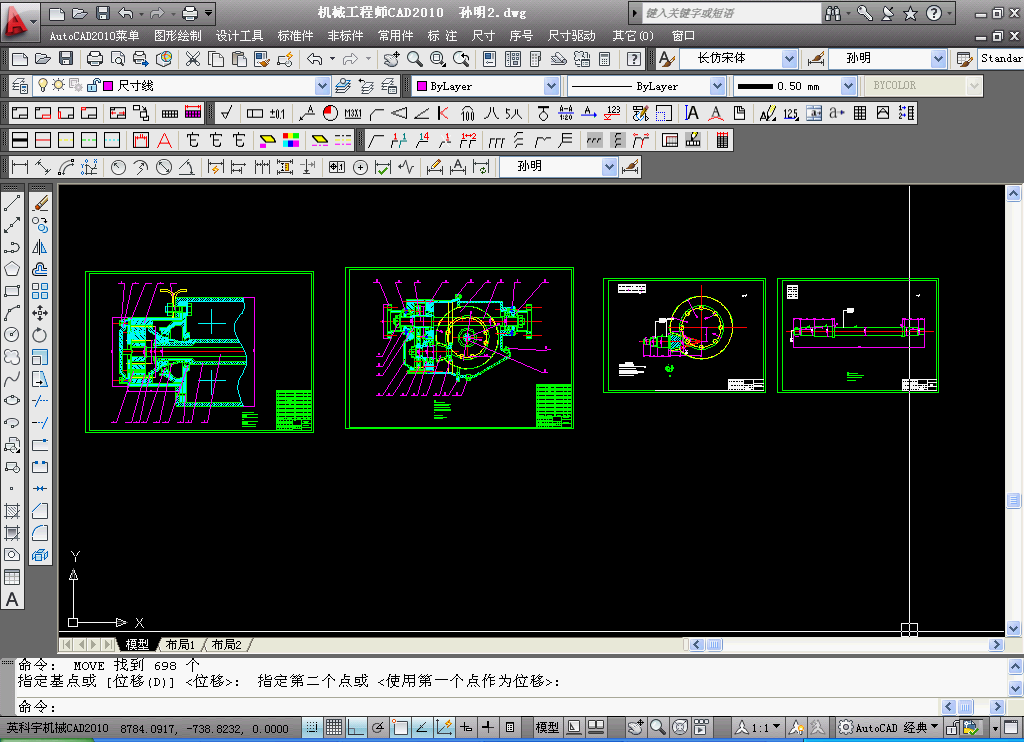Open the AutoCAD 经典 workspace switcher
Viewport: 1024px width, 742px height.
(x=890, y=728)
